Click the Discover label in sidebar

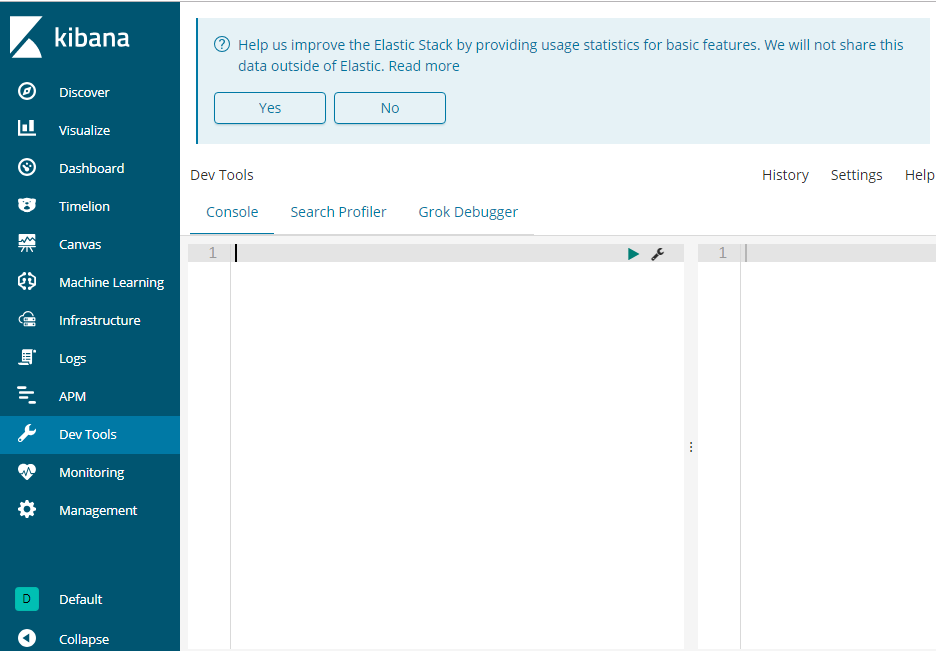pyautogui.click(x=84, y=92)
